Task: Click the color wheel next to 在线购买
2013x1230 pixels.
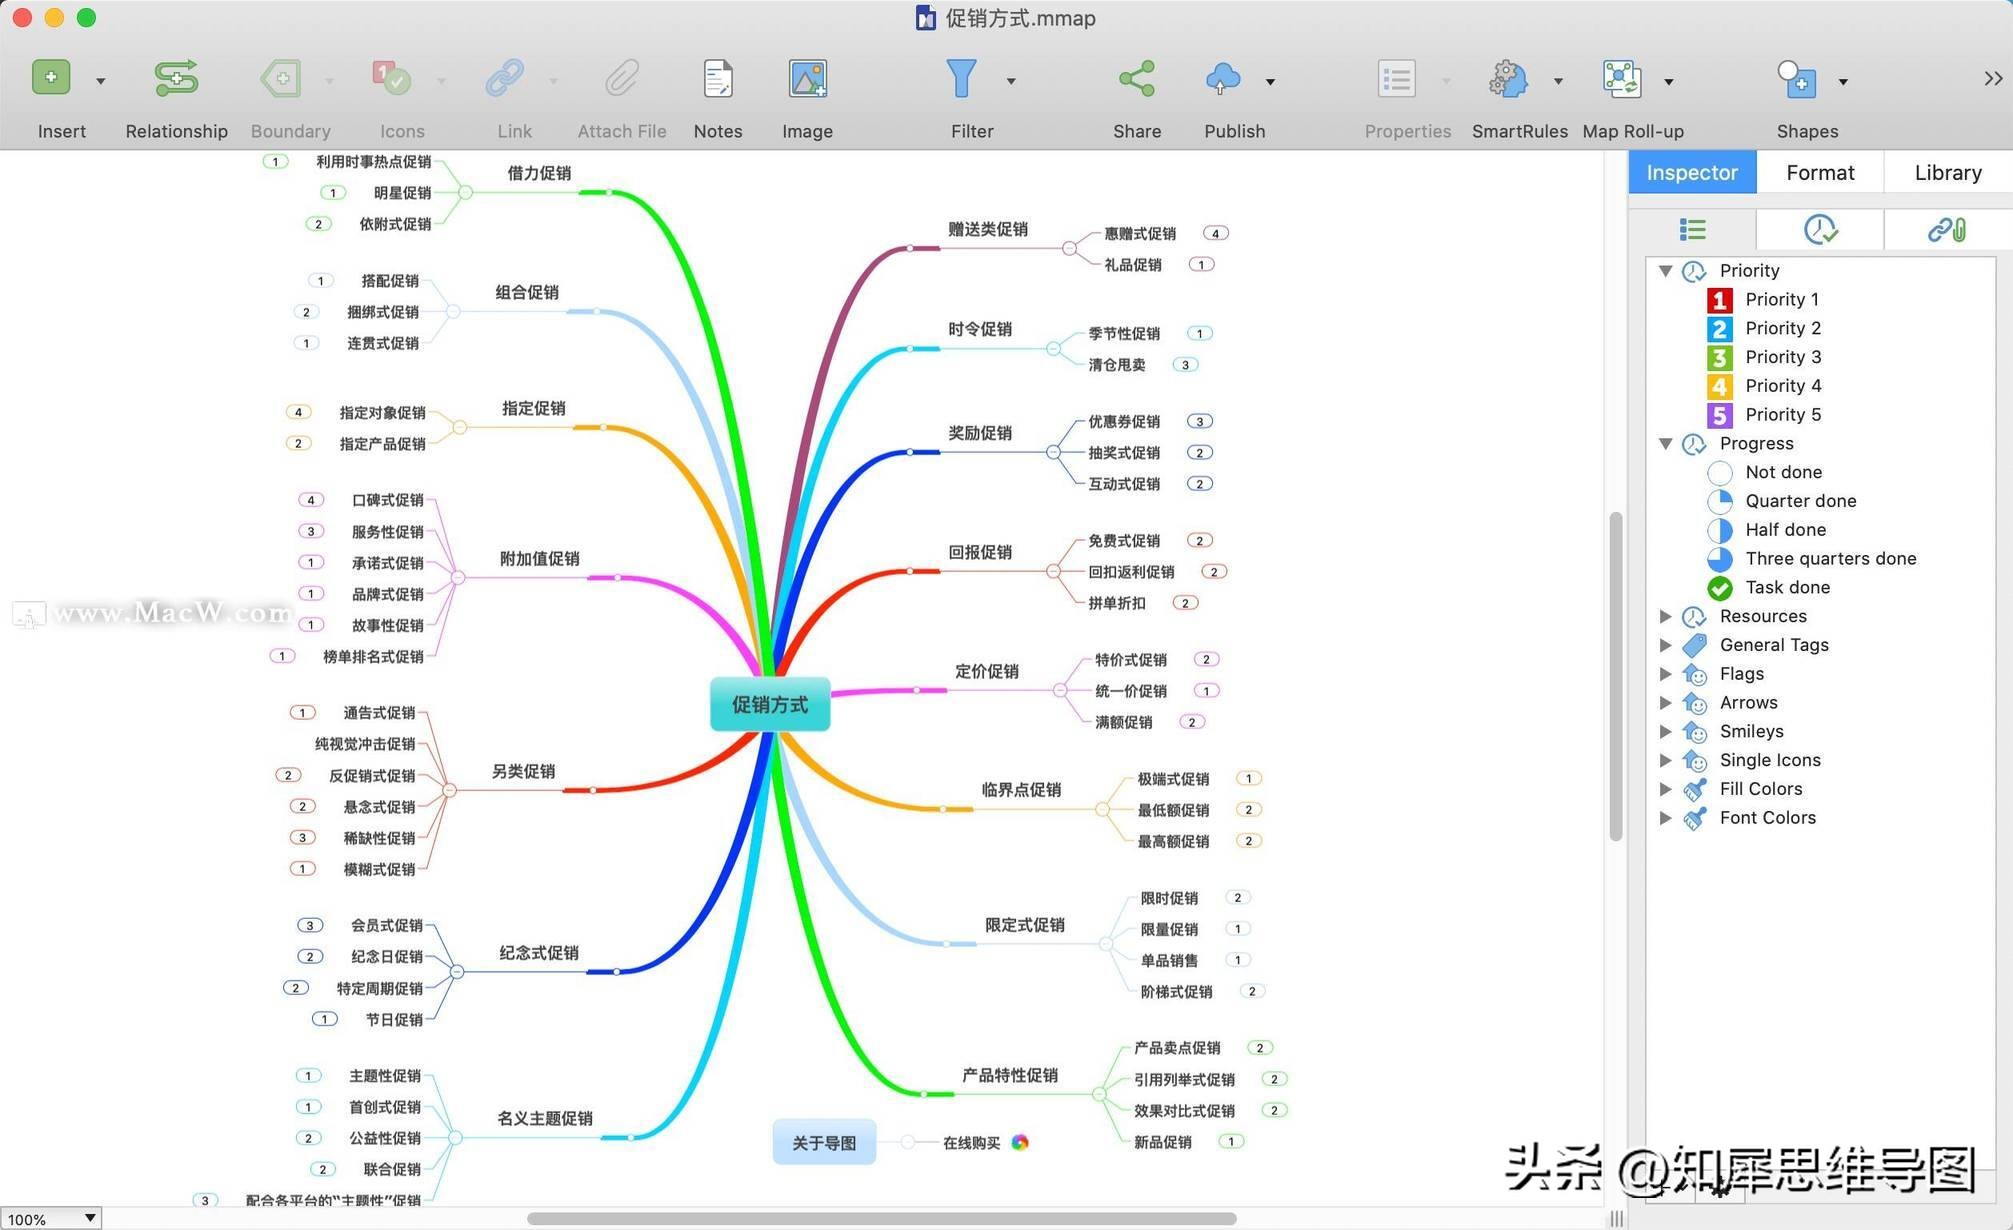Action: (x=1020, y=1141)
